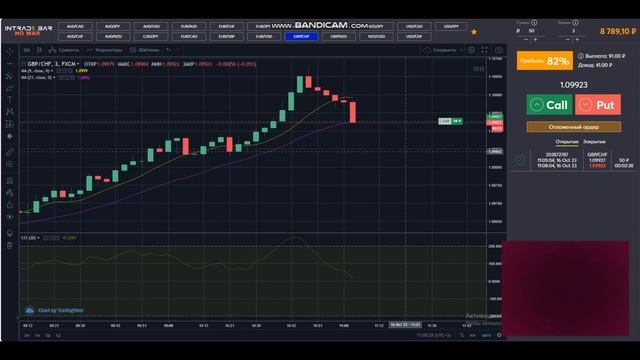
Task: Expand the GBP/CHF symbol legend dropdown
Action: (x=78, y=64)
